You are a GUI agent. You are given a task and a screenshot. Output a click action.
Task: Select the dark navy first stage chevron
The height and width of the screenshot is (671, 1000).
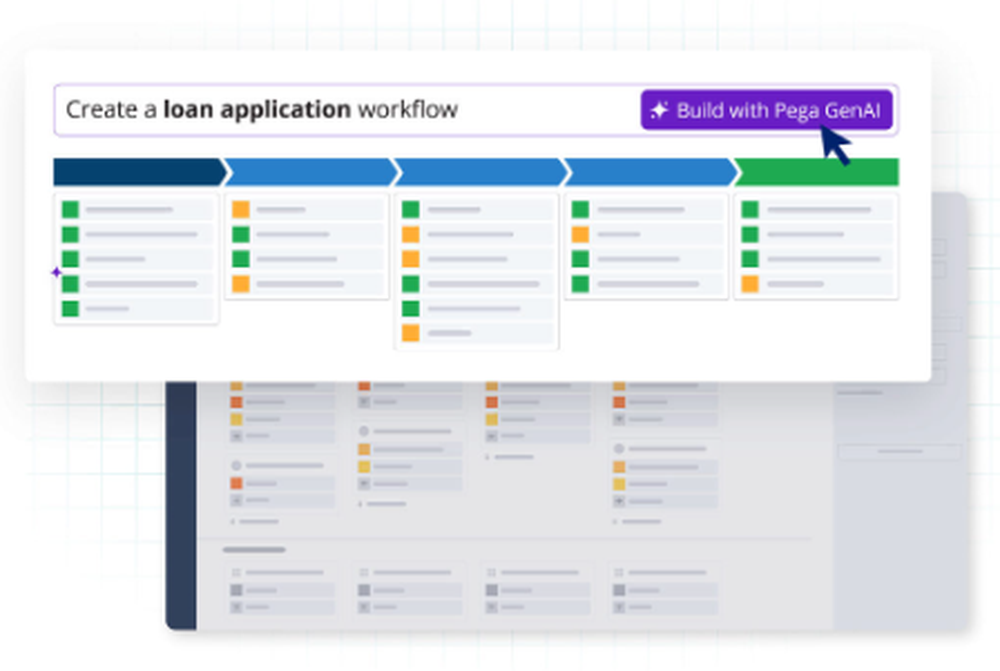[x=140, y=172]
